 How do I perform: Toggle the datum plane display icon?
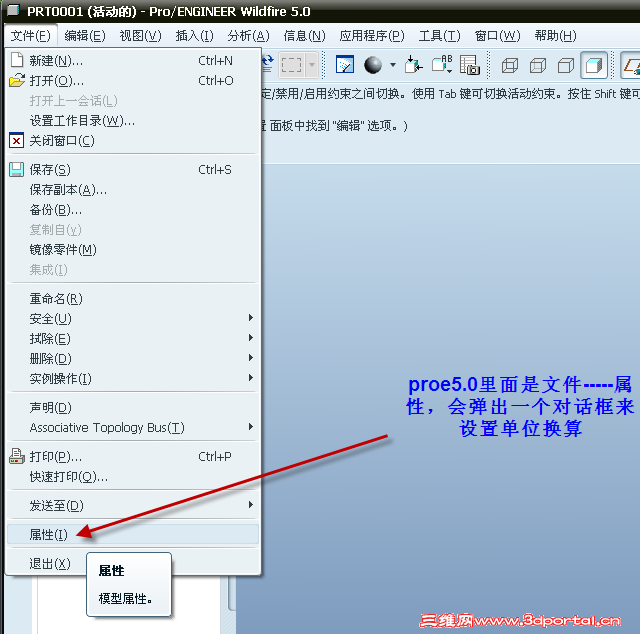[631, 65]
